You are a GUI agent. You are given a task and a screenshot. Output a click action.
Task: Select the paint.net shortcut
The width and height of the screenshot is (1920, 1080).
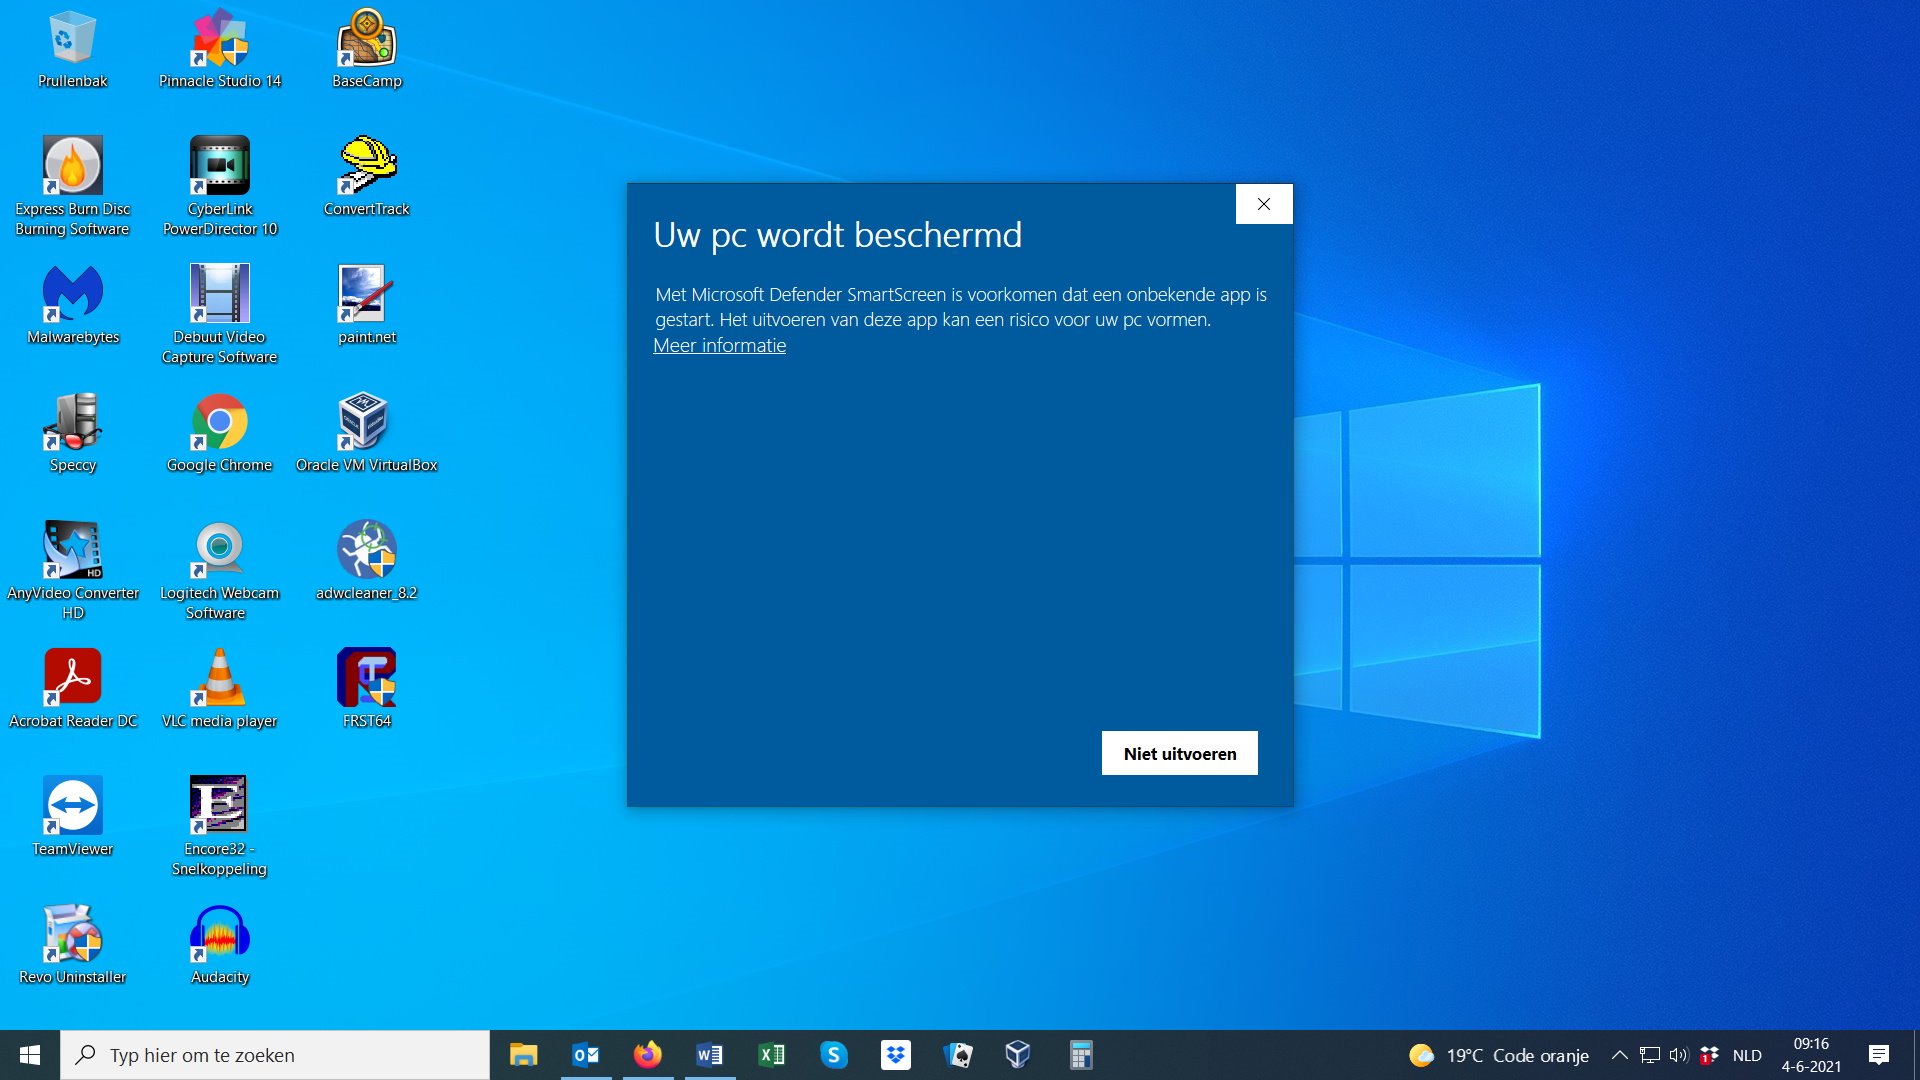[367, 306]
